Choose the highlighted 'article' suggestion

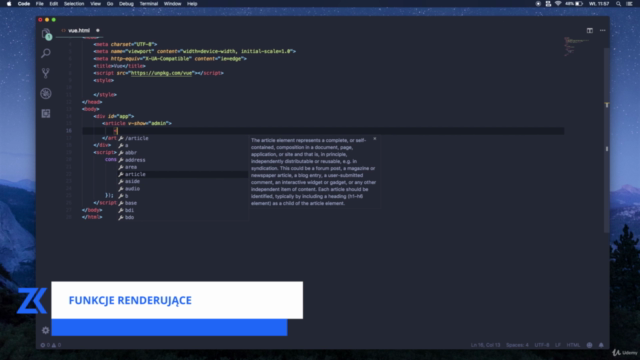[x=183, y=174]
